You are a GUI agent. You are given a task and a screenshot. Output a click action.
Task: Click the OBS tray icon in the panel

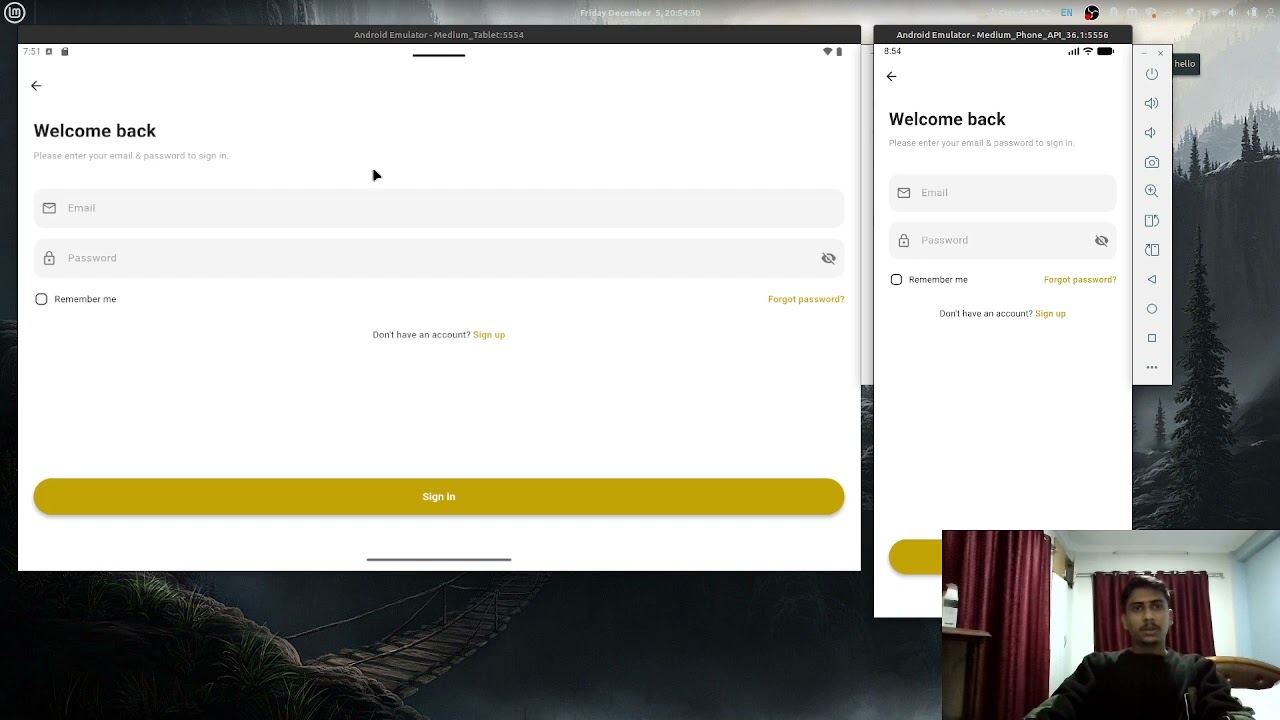coord(1092,13)
